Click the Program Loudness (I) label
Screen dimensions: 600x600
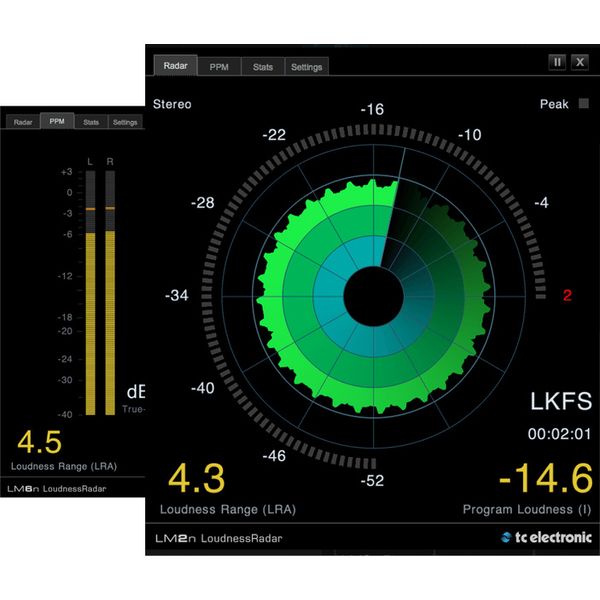(x=527, y=509)
